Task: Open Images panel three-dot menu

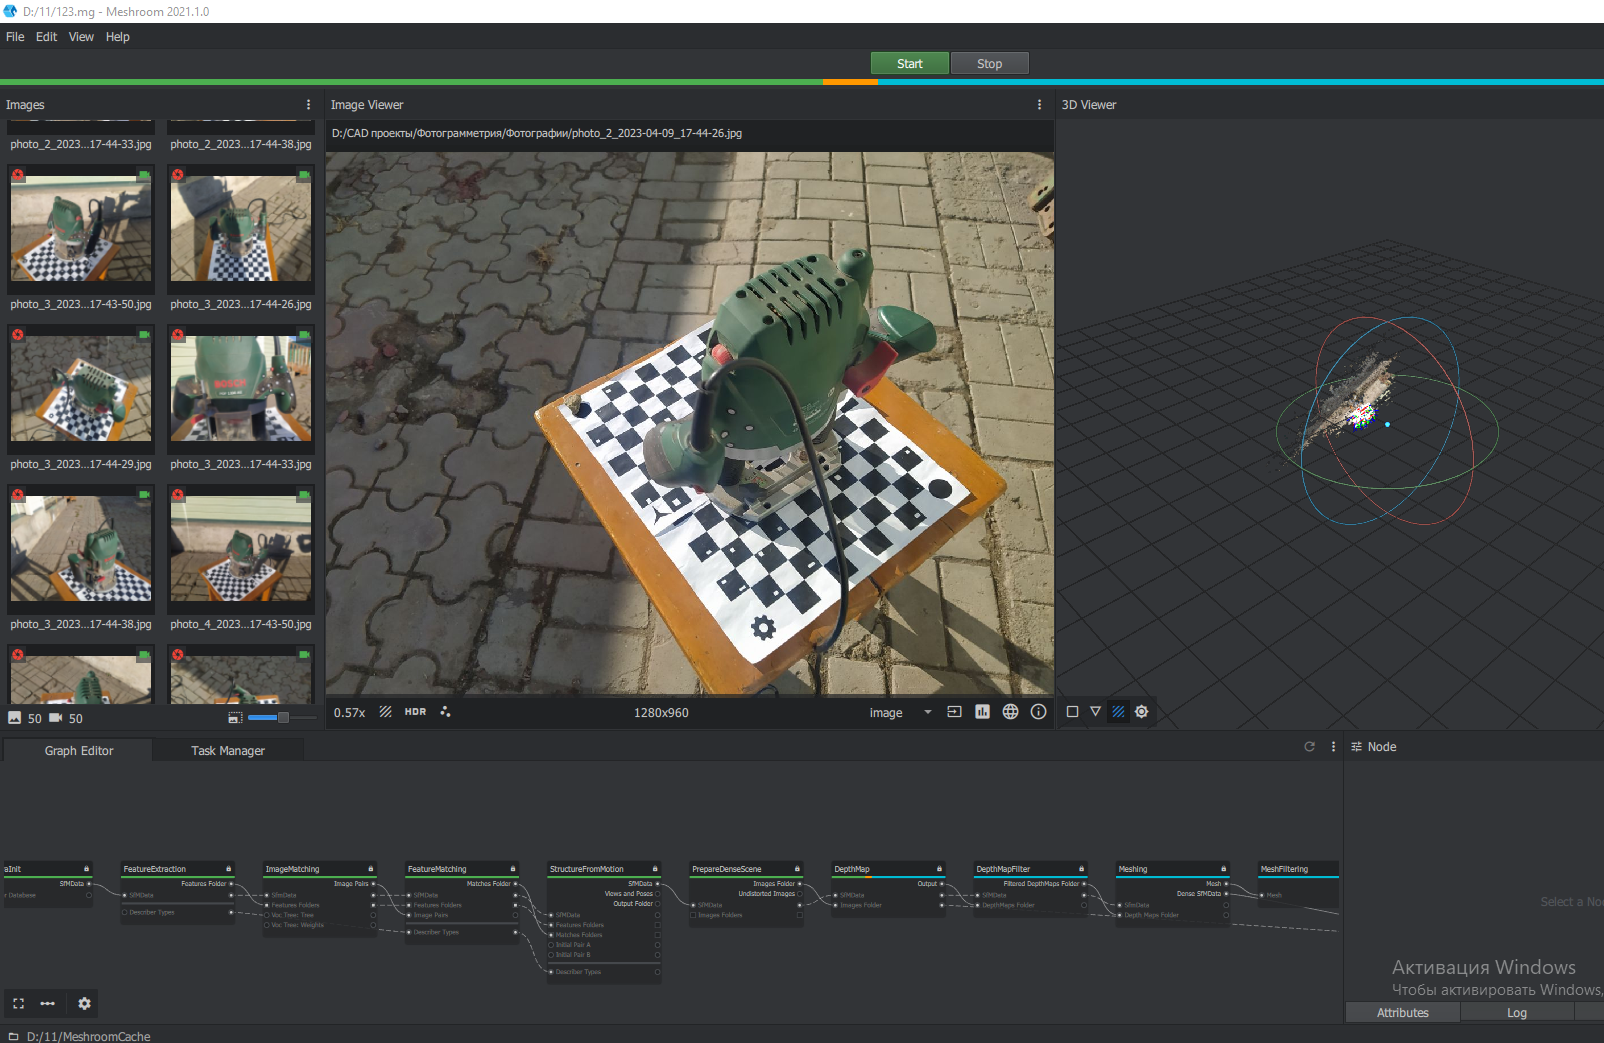Action: coord(308,105)
